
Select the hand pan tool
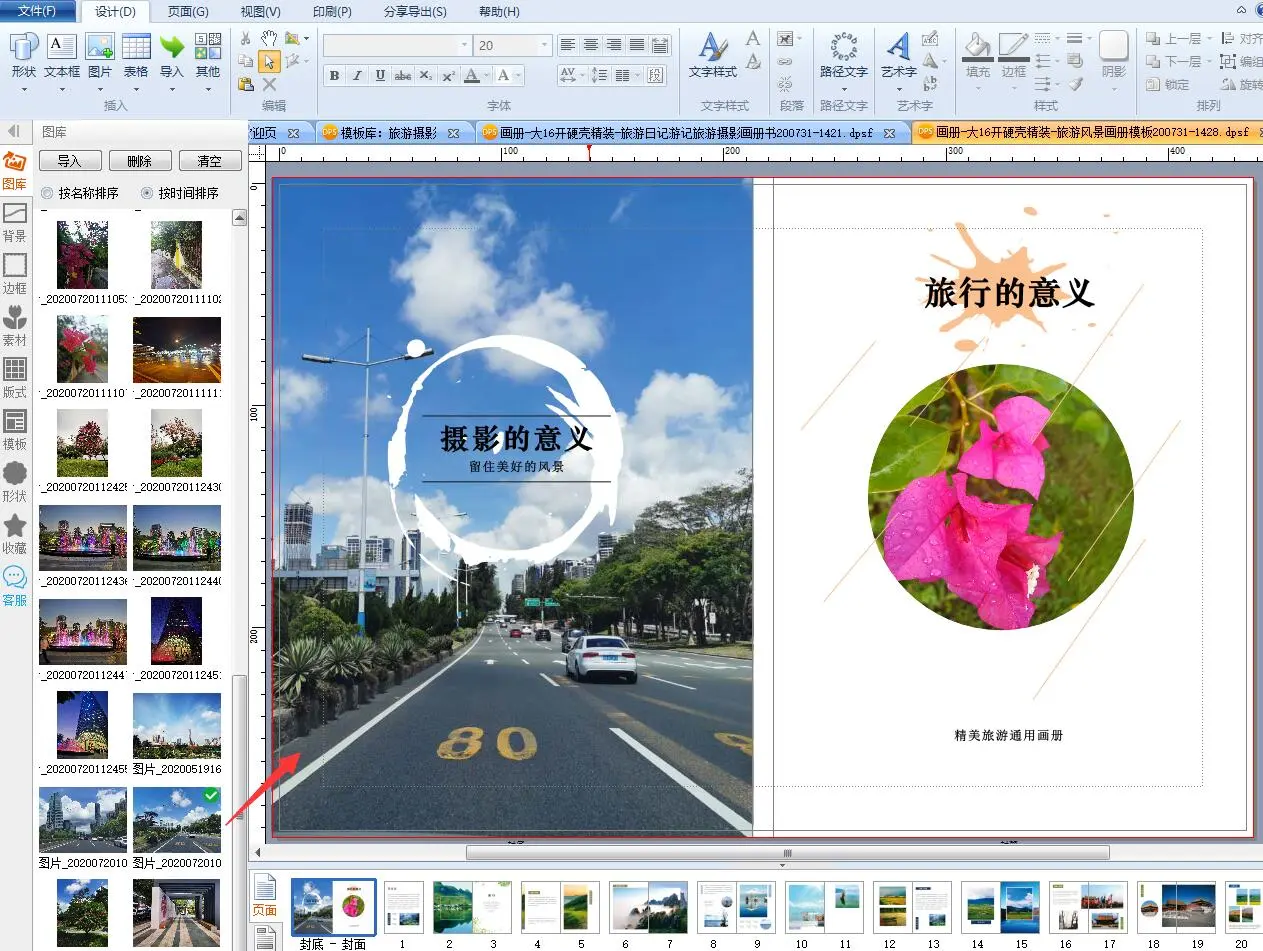point(269,38)
